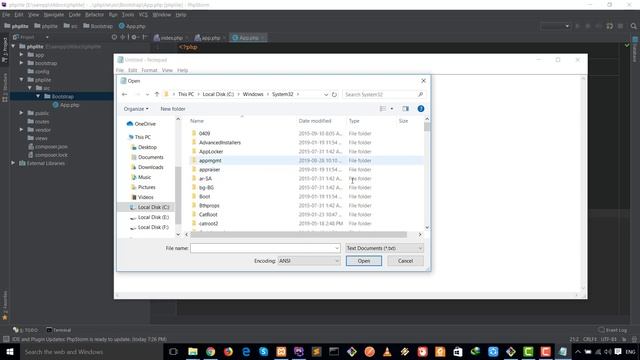Click the Search System32 input box
This screenshot has width=640, height=360.
coord(383,94)
